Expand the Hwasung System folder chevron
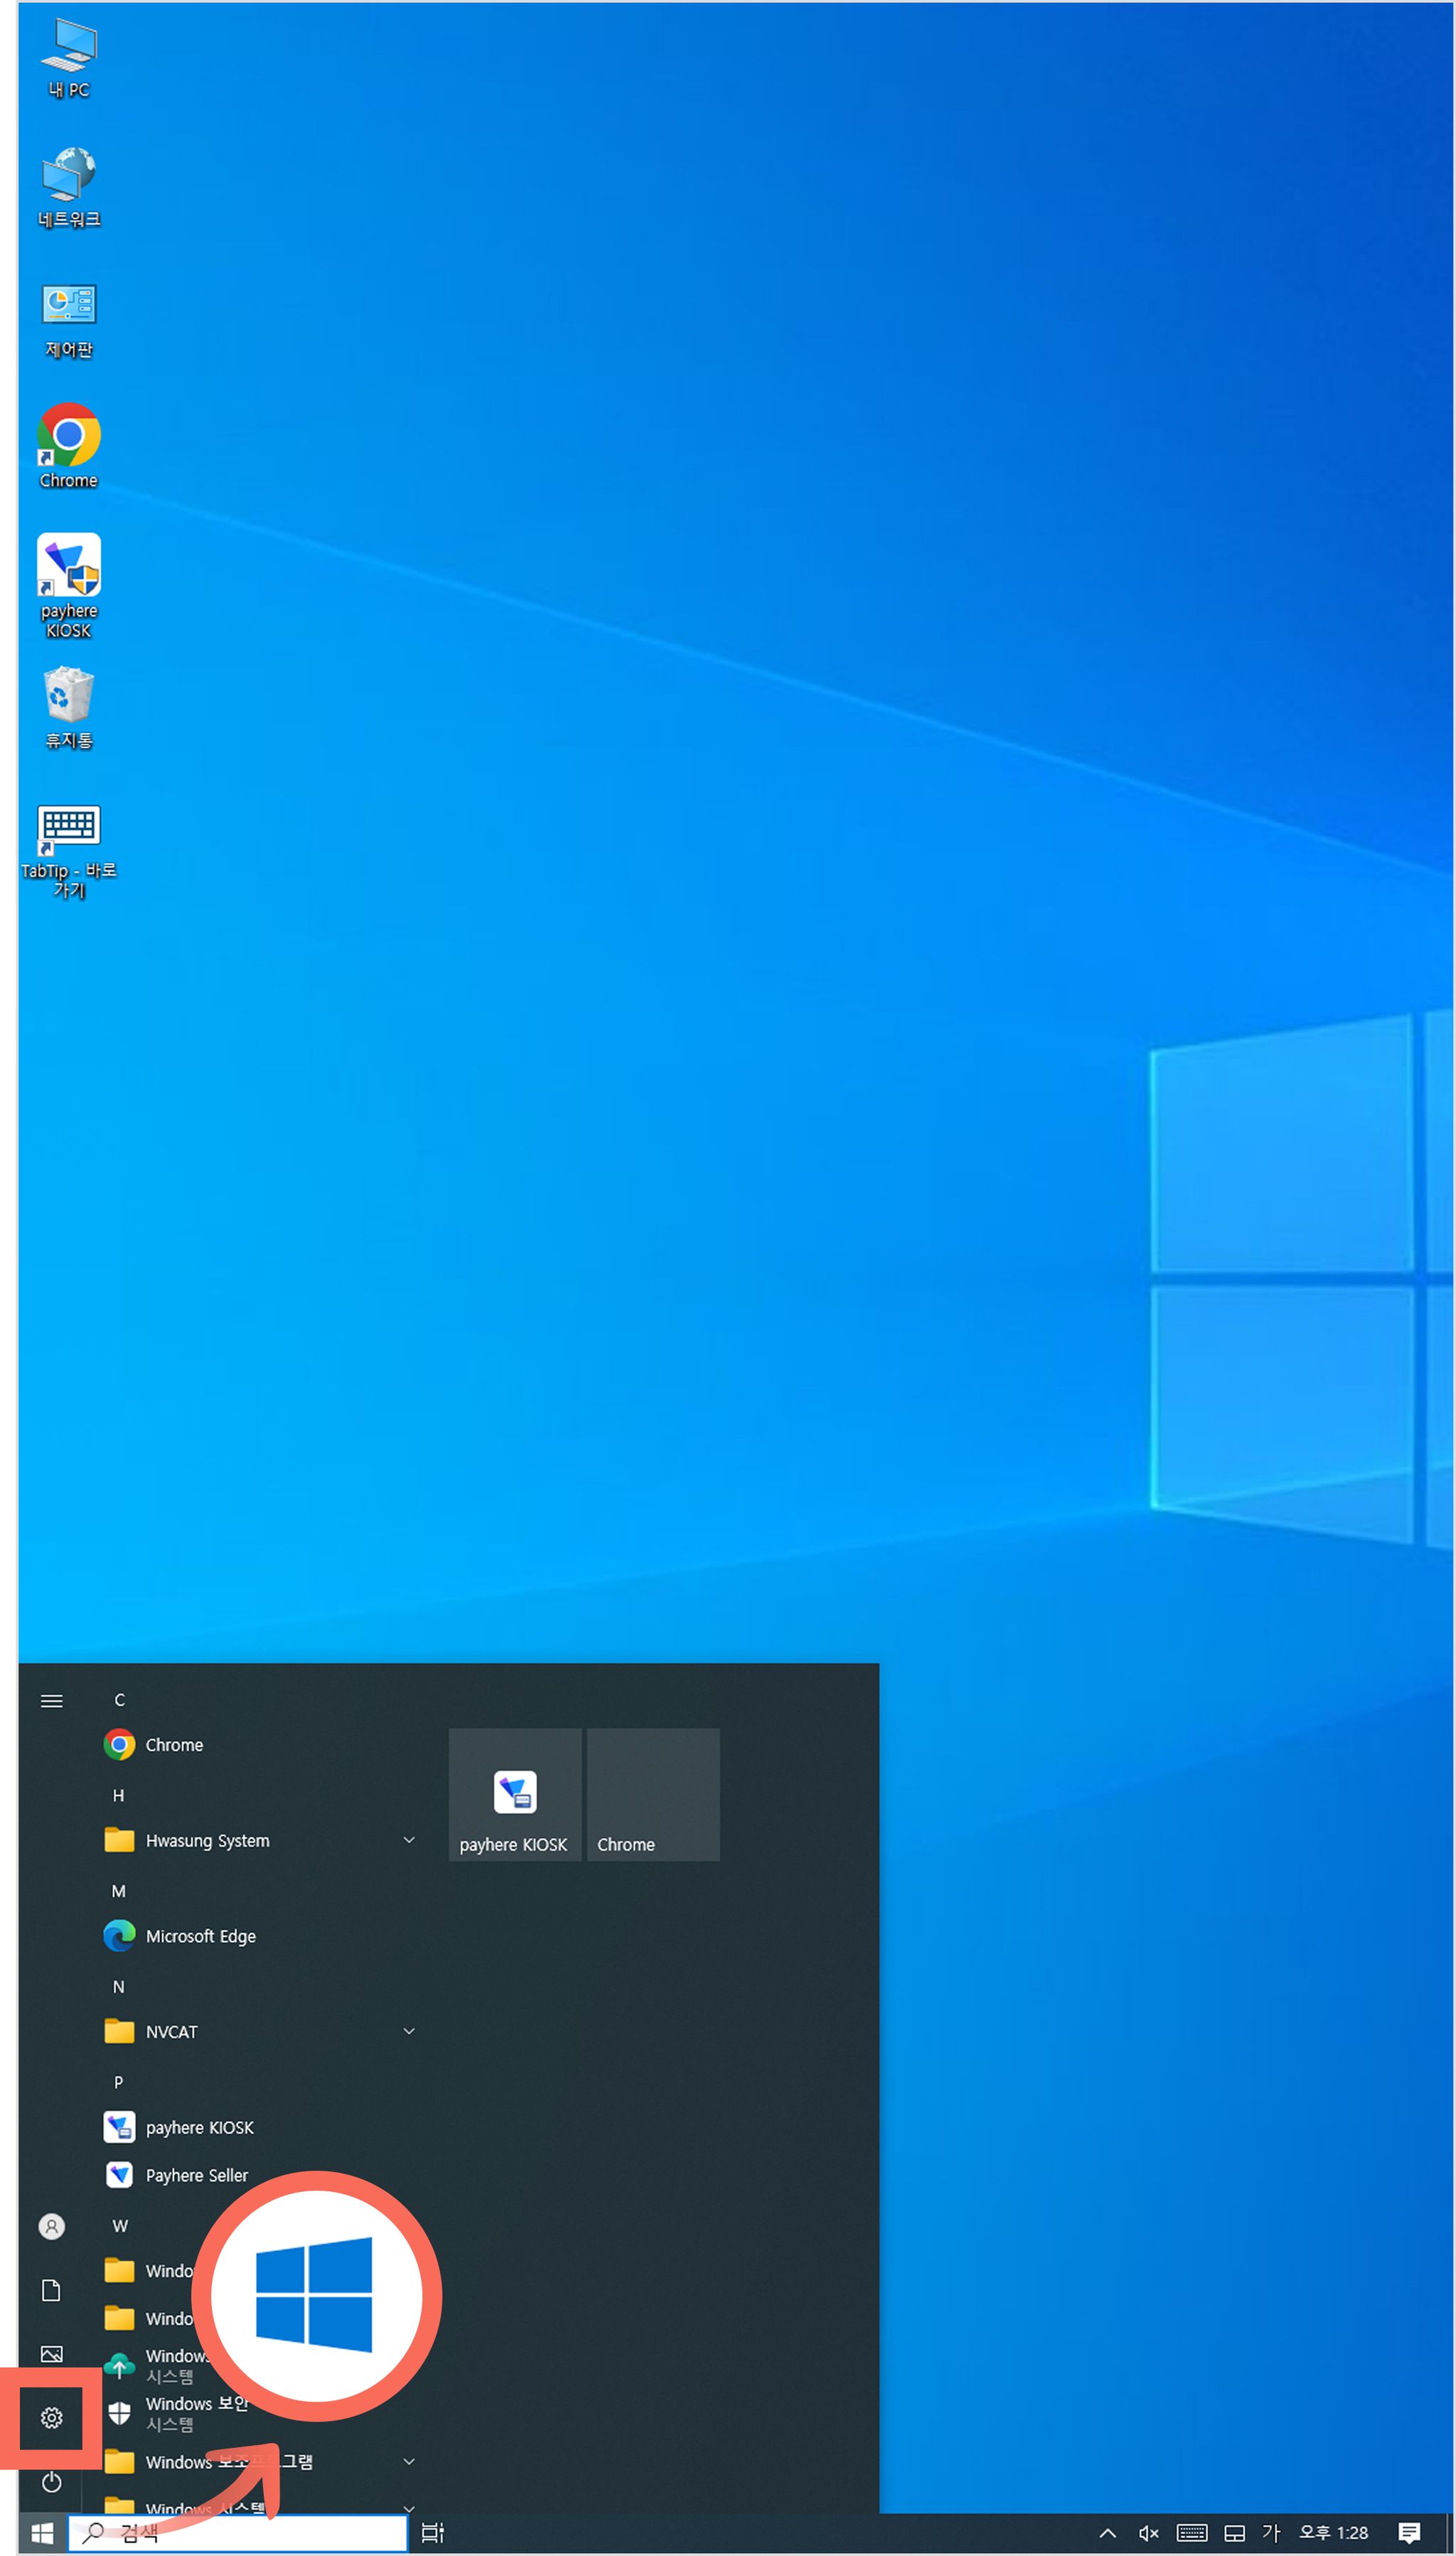The image size is (1456, 2556). tap(409, 1839)
